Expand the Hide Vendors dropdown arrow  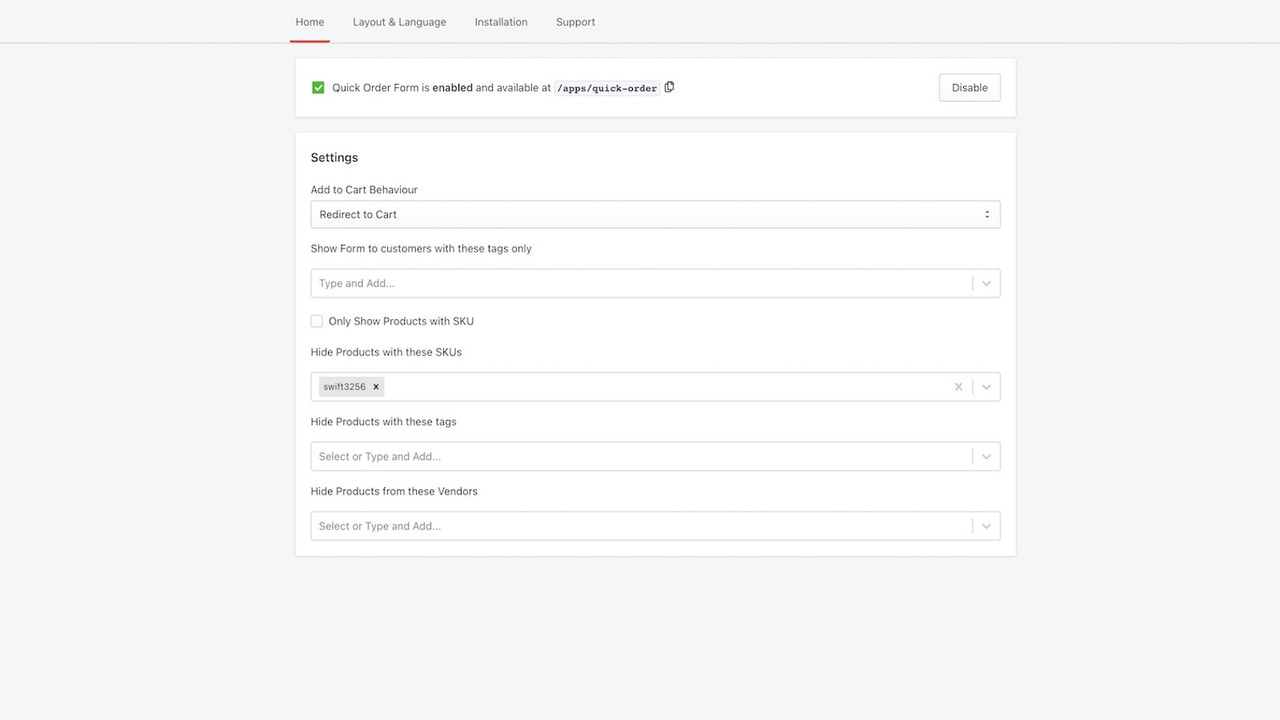986,526
